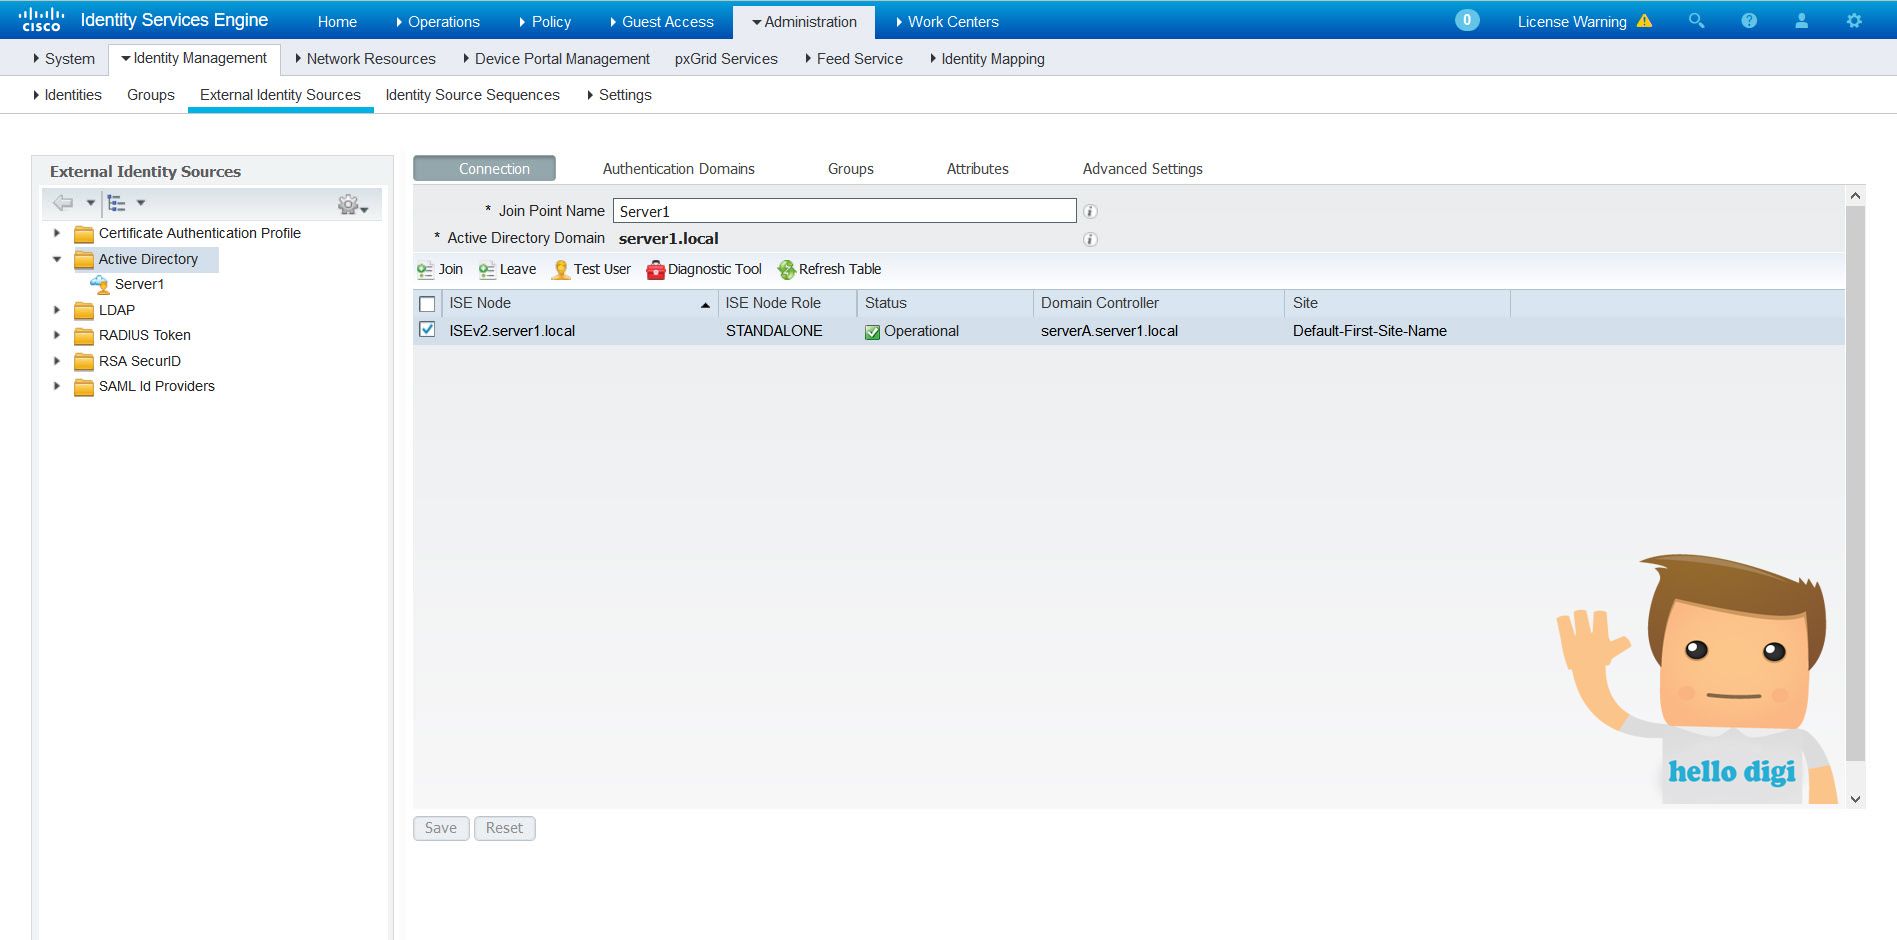Viewport: 1897px width, 940px height.
Task: Open Device Portal Management
Action: [557, 59]
